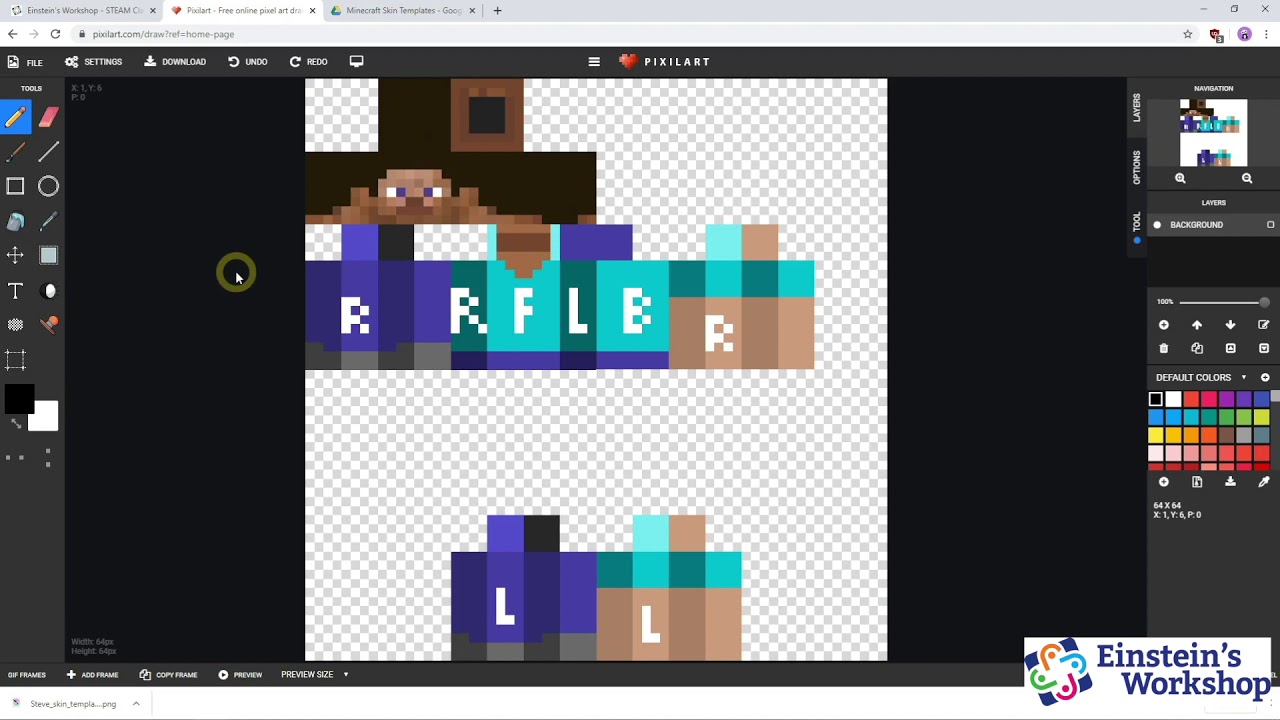Select the Lighten/Darken tool
Screen dimensions: 1280x720
pos(48,291)
